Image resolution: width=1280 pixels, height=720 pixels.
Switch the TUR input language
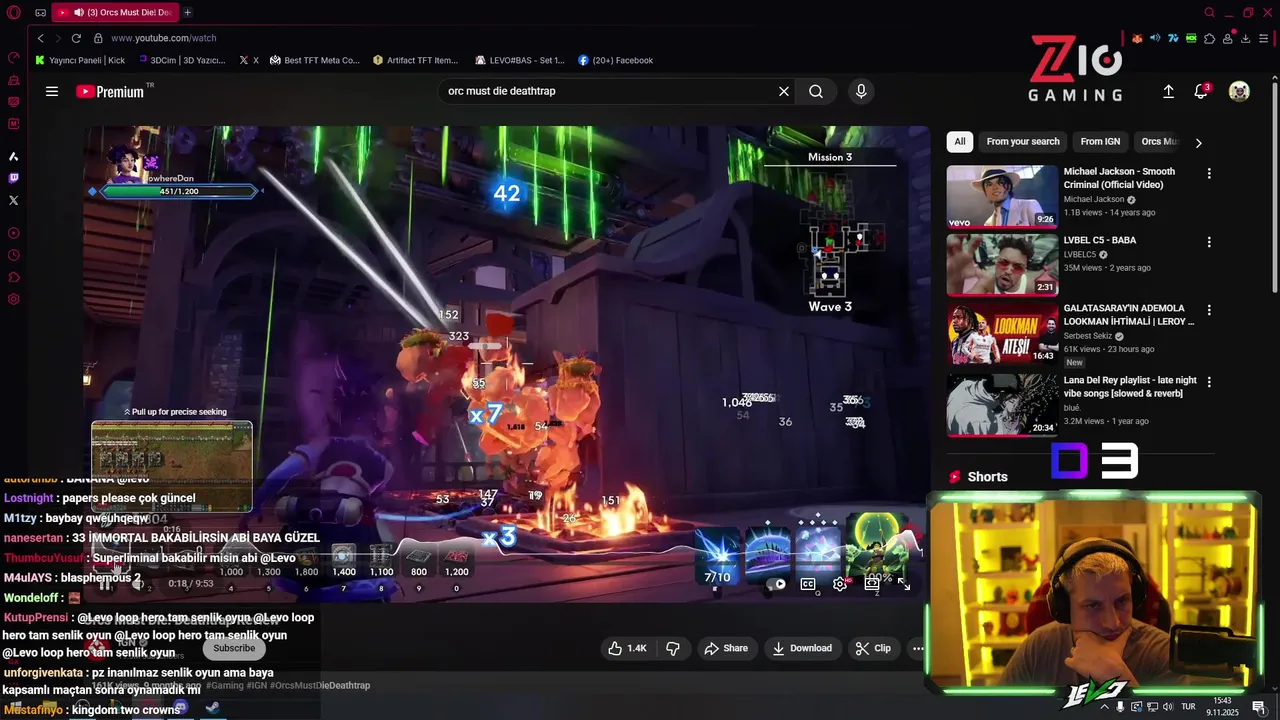[1186, 707]
